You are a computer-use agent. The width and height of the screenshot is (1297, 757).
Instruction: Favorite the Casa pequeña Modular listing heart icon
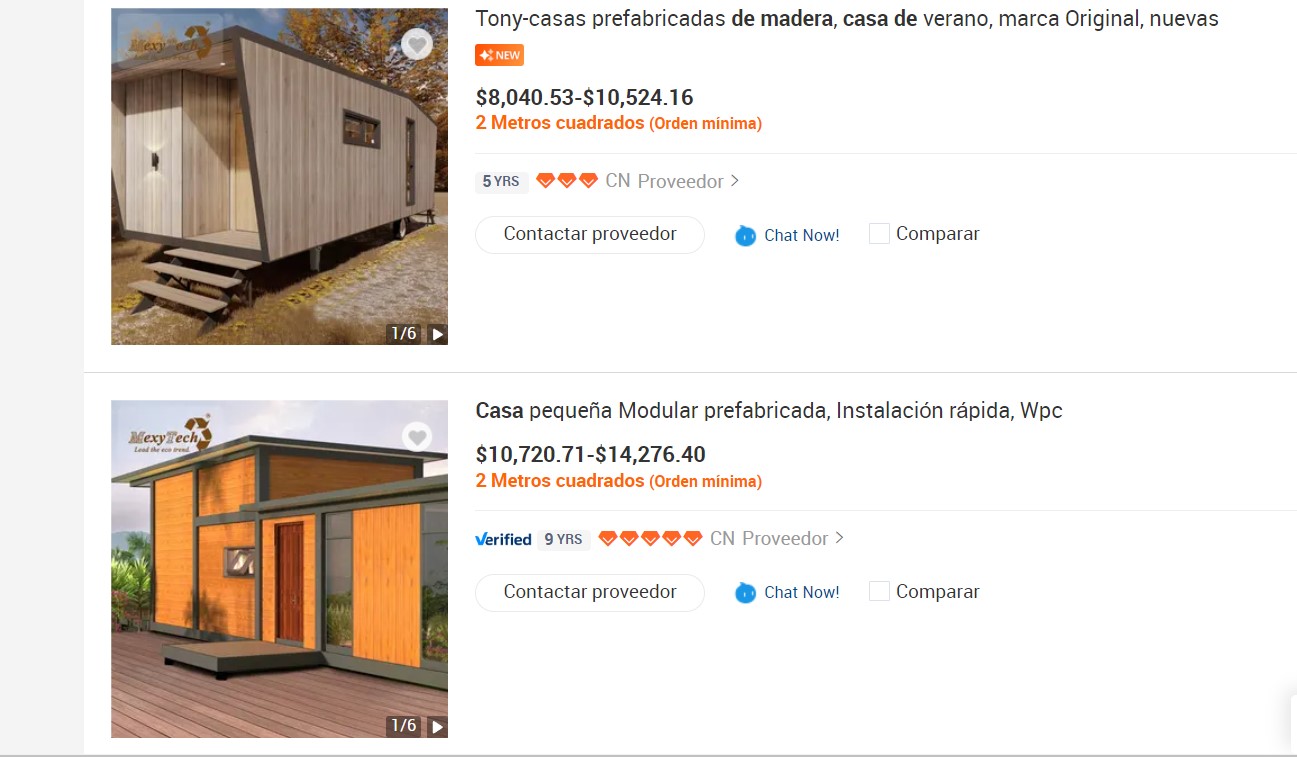coord(417,436)
